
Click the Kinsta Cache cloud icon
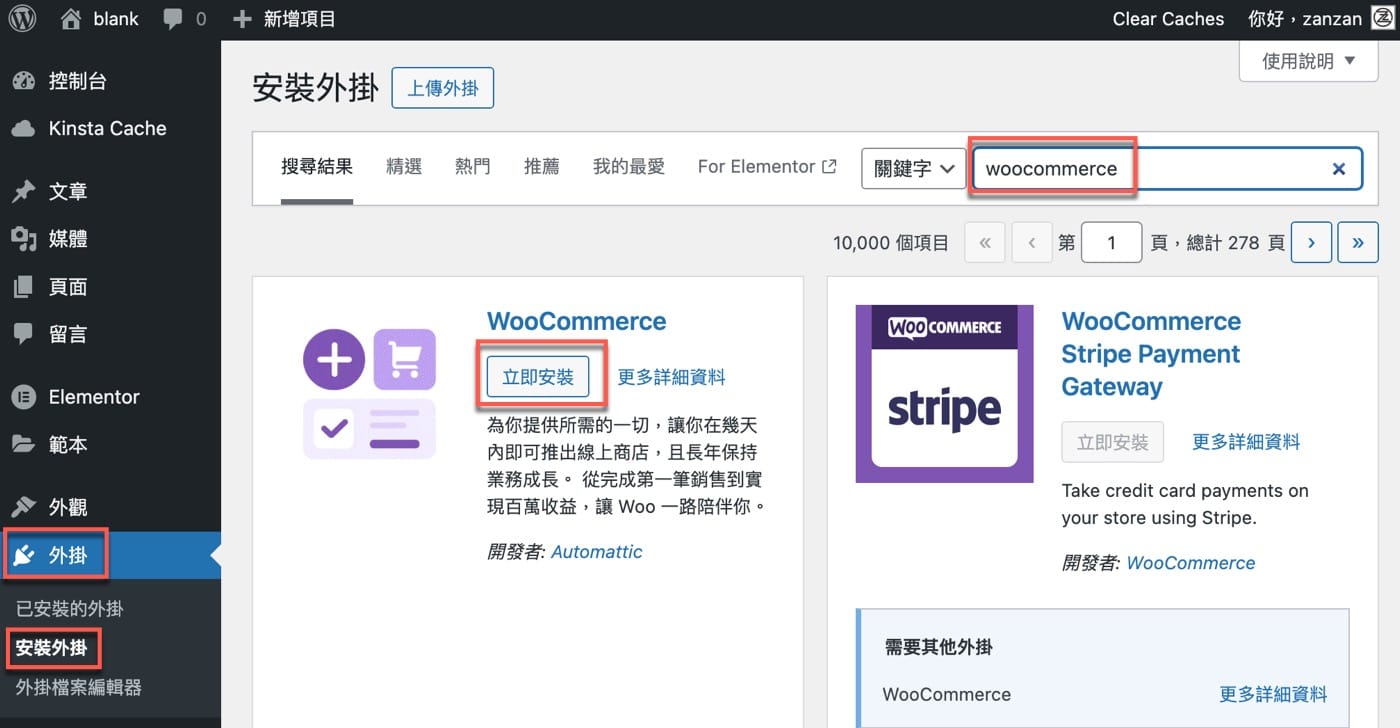24,128
